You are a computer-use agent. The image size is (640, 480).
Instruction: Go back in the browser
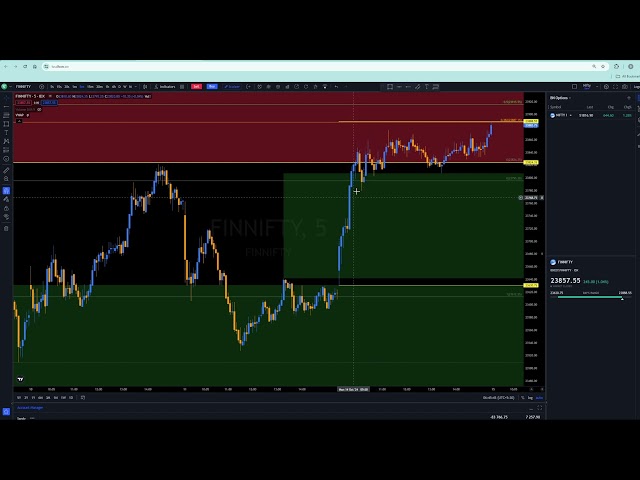click(x=6, y=67)
